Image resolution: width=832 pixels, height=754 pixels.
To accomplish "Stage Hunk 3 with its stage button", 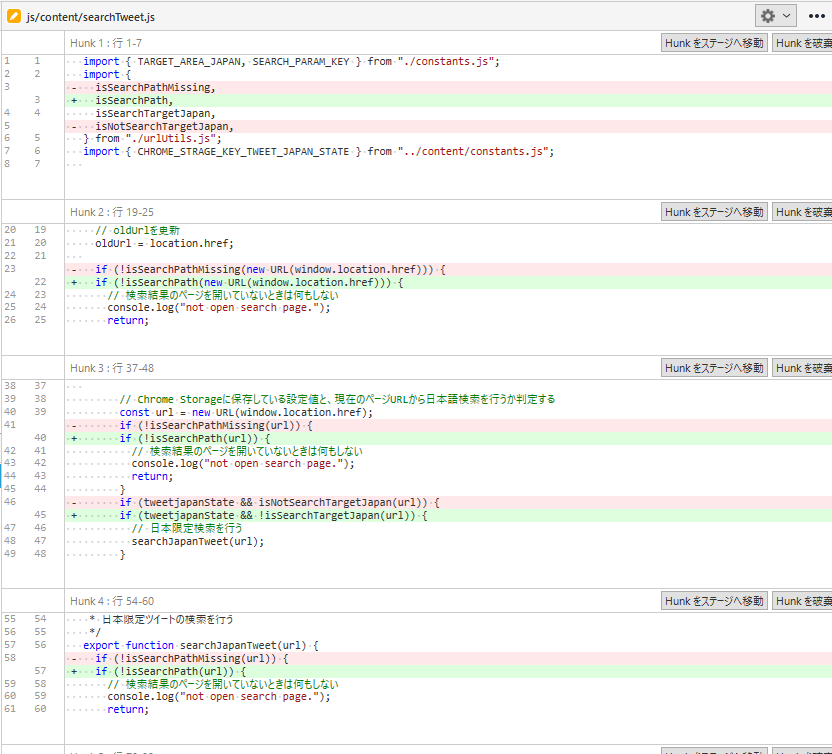I will [714, 368].
